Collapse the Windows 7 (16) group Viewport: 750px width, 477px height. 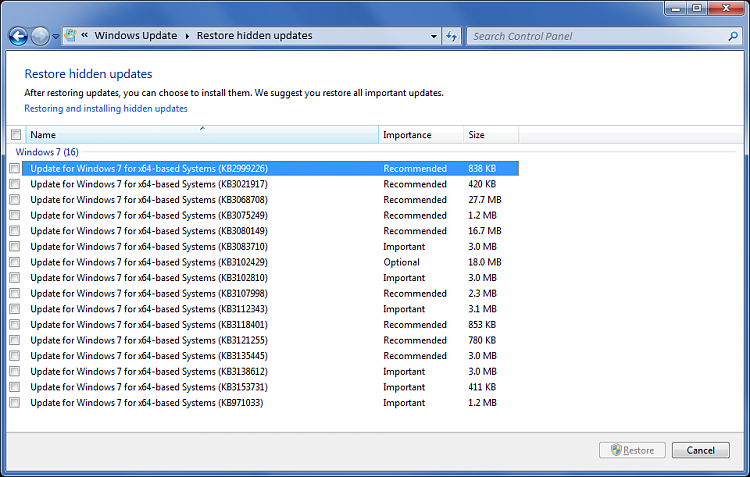(47, 152)
